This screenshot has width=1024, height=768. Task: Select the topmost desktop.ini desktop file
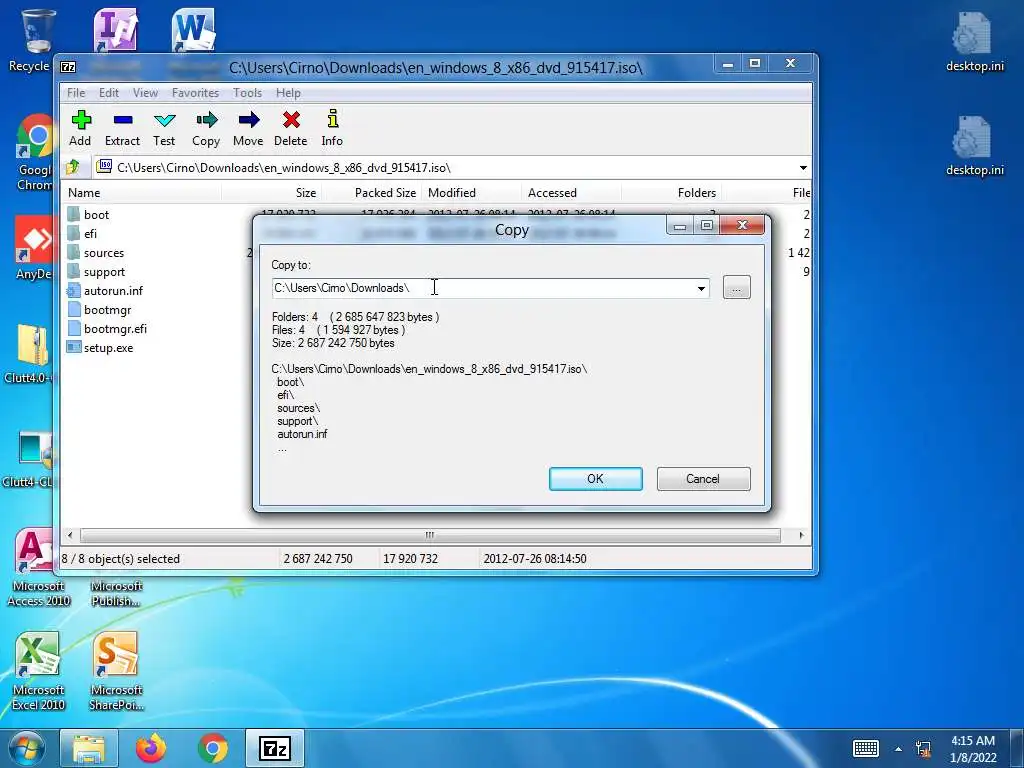tap(974, 42)
